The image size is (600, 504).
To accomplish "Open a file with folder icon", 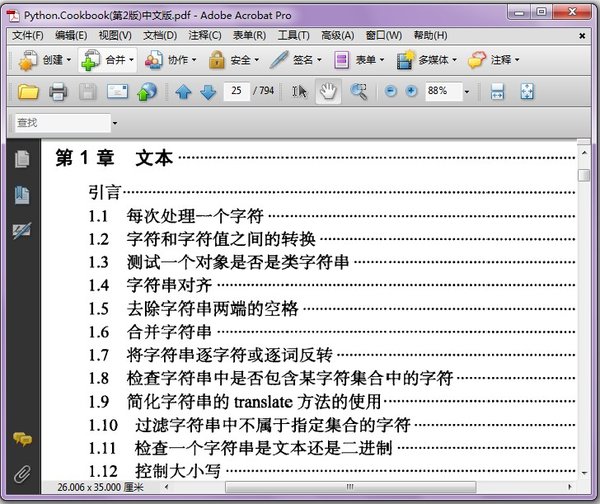I will pyautogui.click(x=28, y=91).
